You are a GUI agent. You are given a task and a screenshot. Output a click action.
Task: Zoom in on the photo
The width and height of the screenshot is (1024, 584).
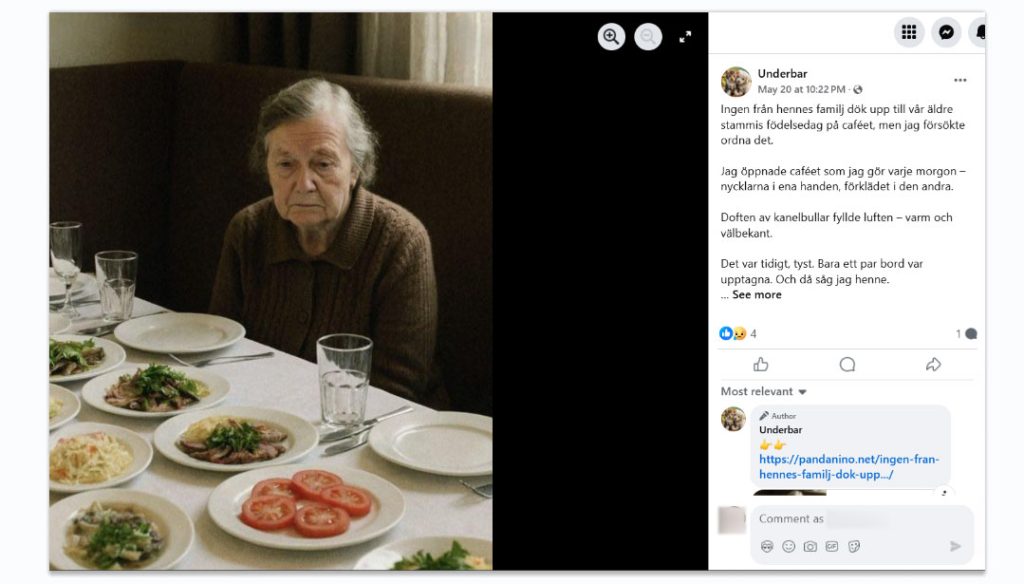(x=611, y=37)
